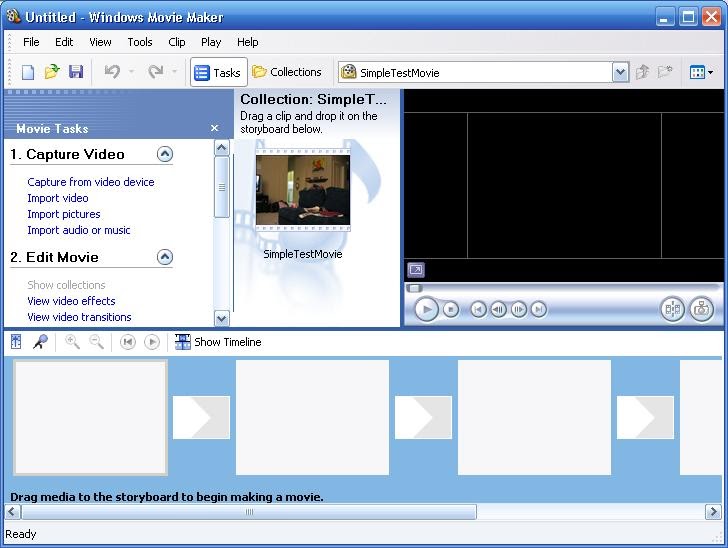Go up one collection level
The height and width of the screenshot is (548, 728).
tap(643, 72)
